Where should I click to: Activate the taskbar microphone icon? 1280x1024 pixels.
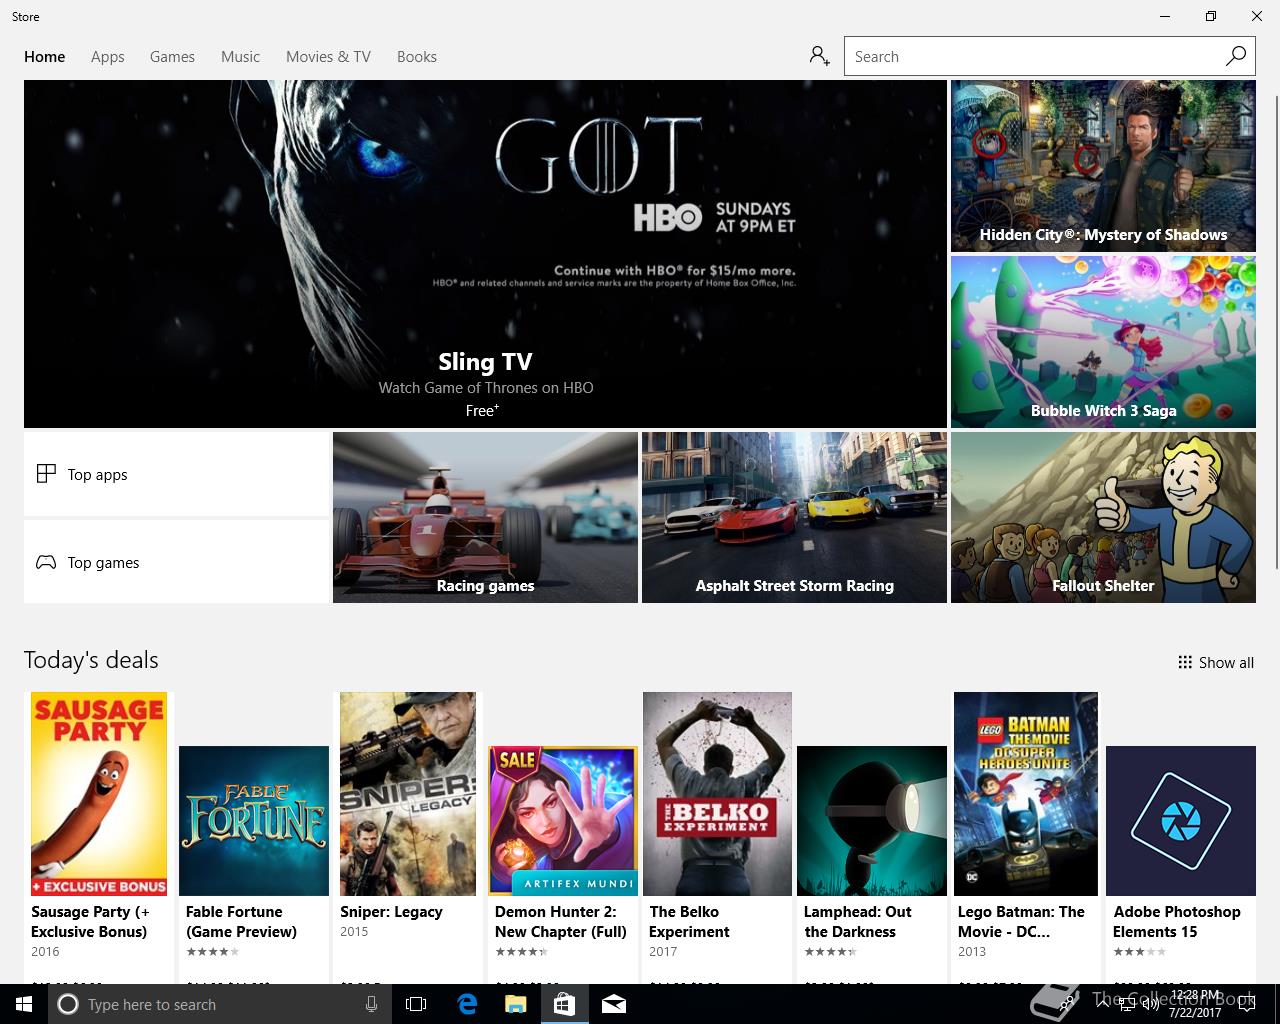371,1004
